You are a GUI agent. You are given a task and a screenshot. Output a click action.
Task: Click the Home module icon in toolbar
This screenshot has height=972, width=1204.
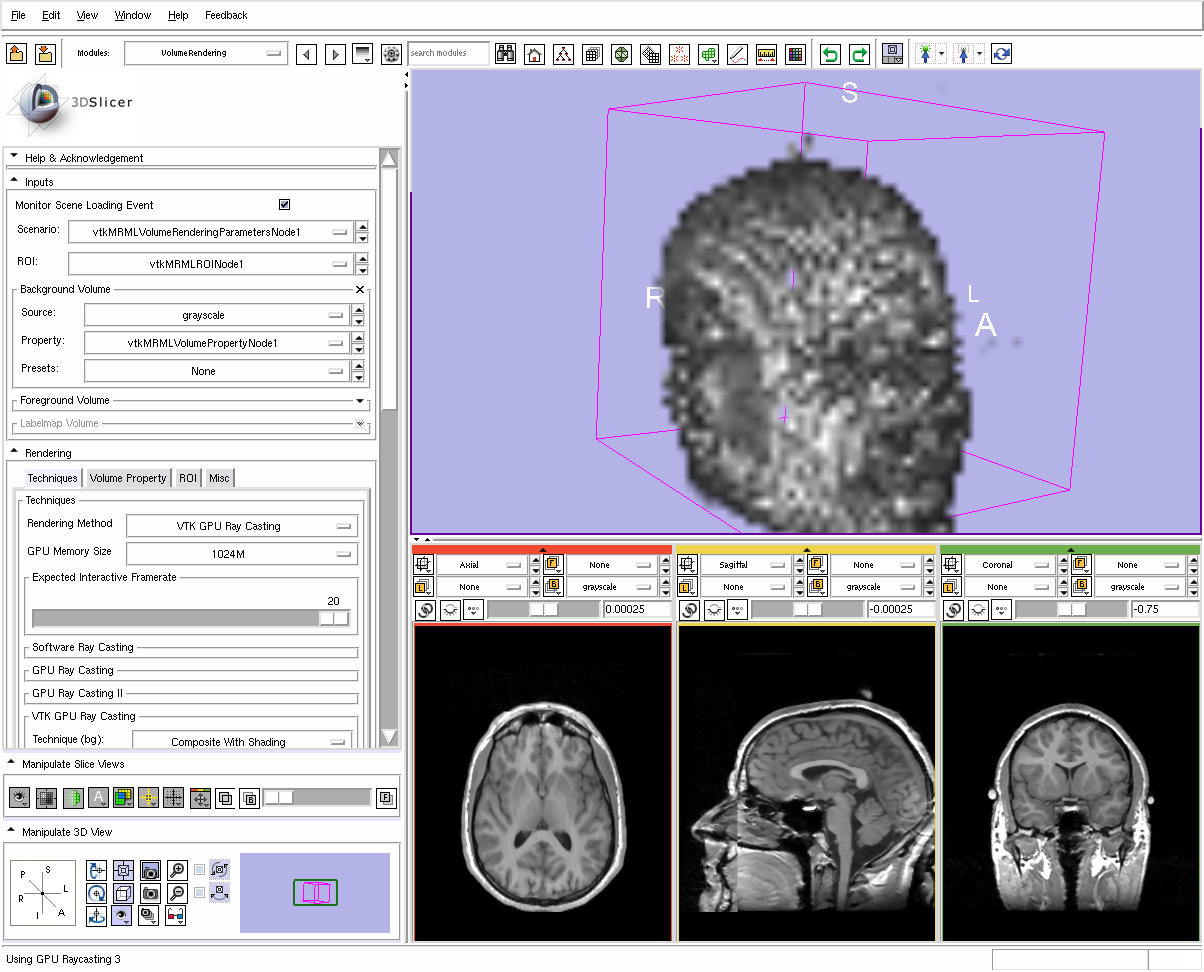click(x=535, y=54)
